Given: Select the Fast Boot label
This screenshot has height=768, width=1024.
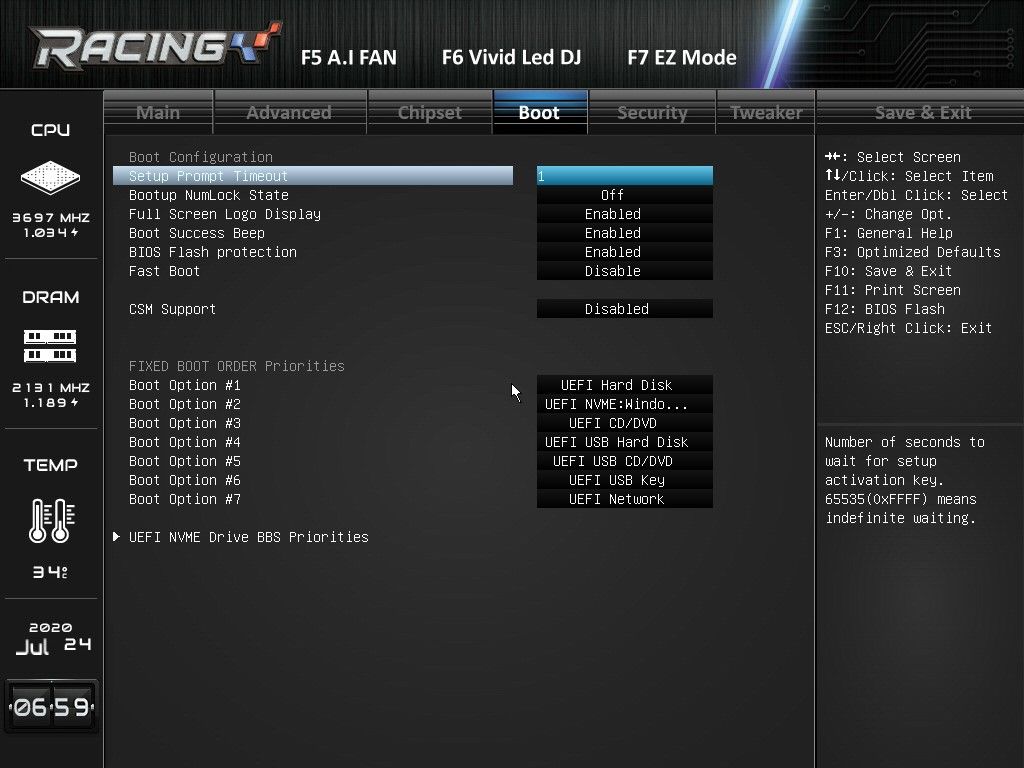Looking at the screenshot, I should point(165,270).
